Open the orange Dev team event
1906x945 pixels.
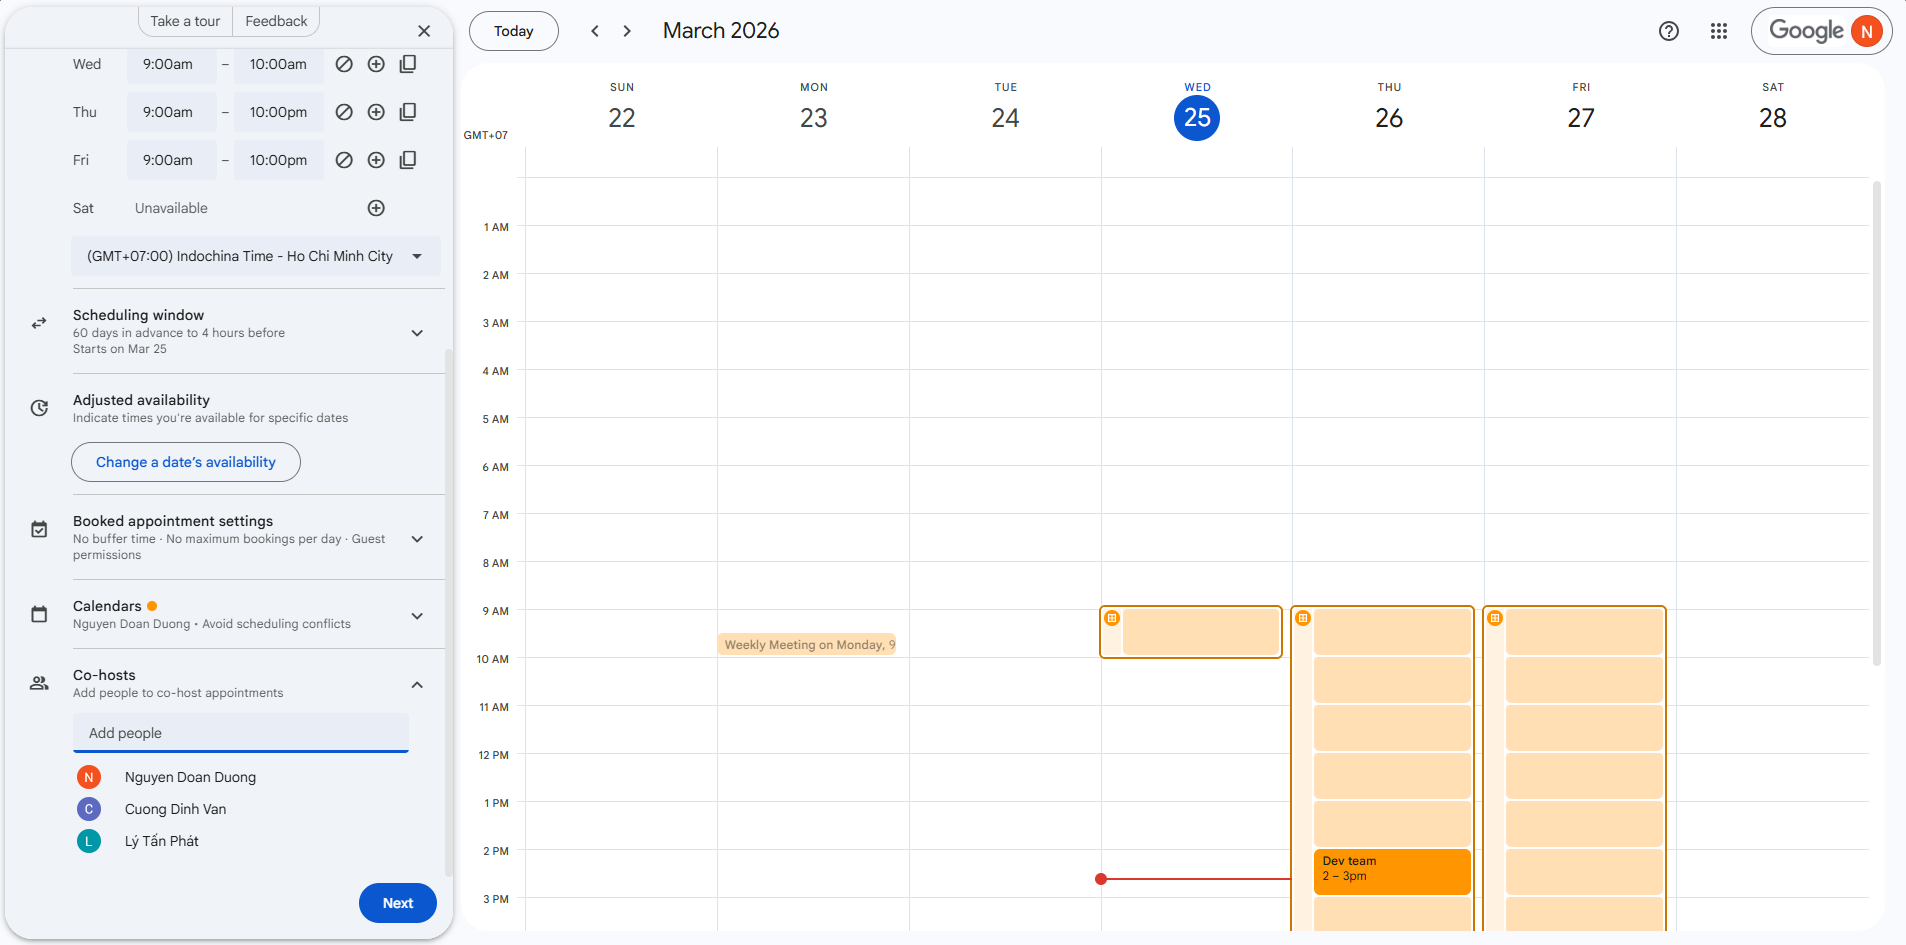[x=1391, y=870]
